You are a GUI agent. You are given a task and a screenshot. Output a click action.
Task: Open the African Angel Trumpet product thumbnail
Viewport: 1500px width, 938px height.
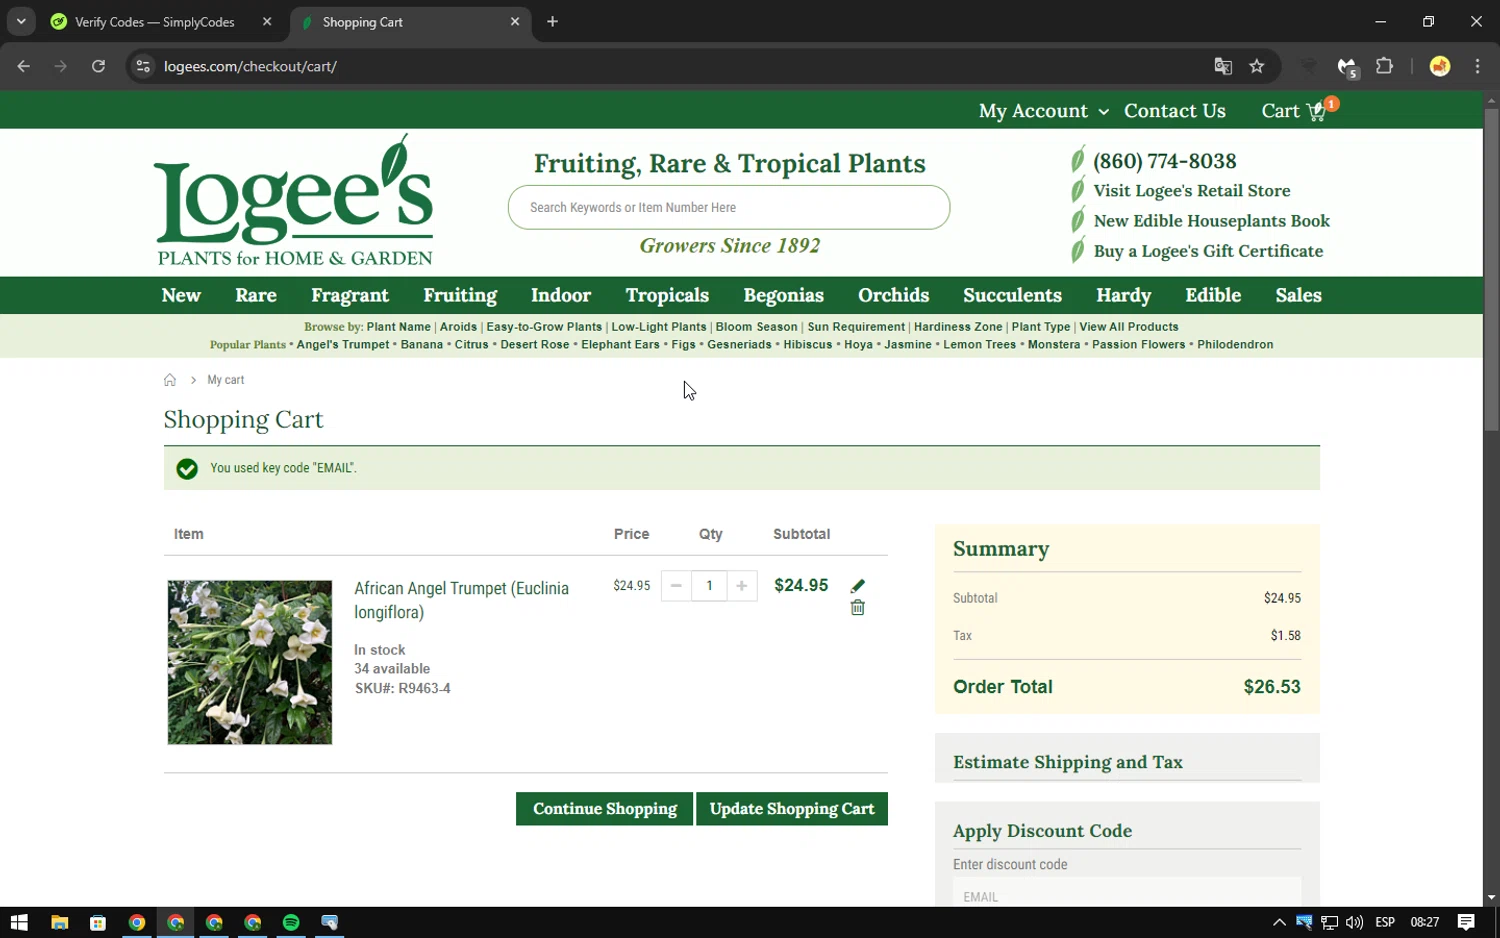click(x=250, y=662)
